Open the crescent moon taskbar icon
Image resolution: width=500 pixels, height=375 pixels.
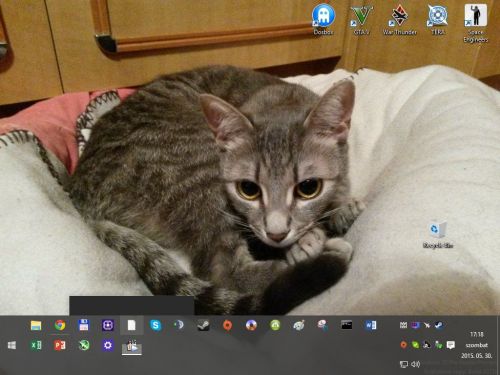(179, 325)
